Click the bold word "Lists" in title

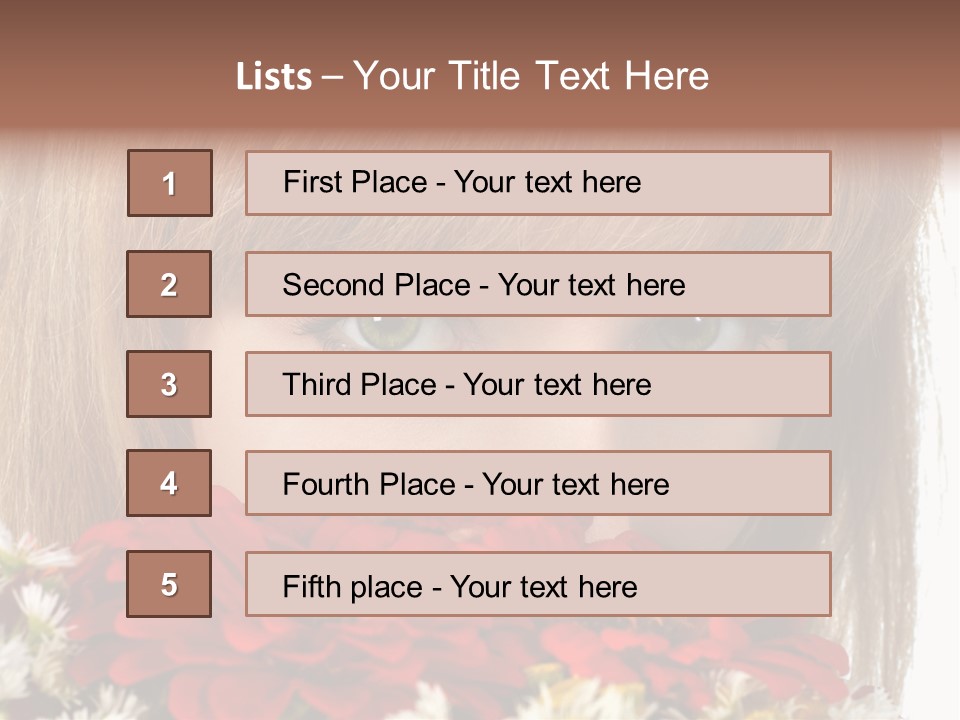click(273, 77)
